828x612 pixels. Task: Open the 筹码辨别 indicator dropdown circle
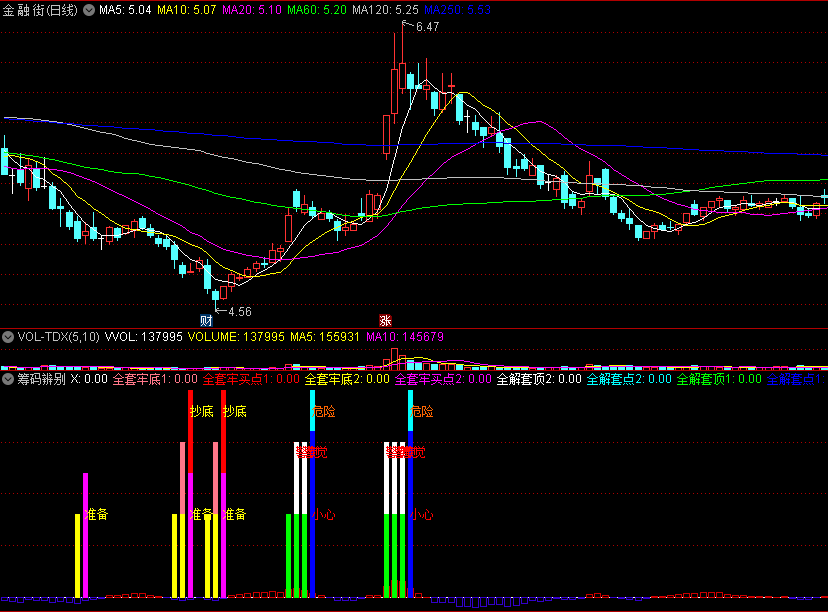[x=8, y=379]
